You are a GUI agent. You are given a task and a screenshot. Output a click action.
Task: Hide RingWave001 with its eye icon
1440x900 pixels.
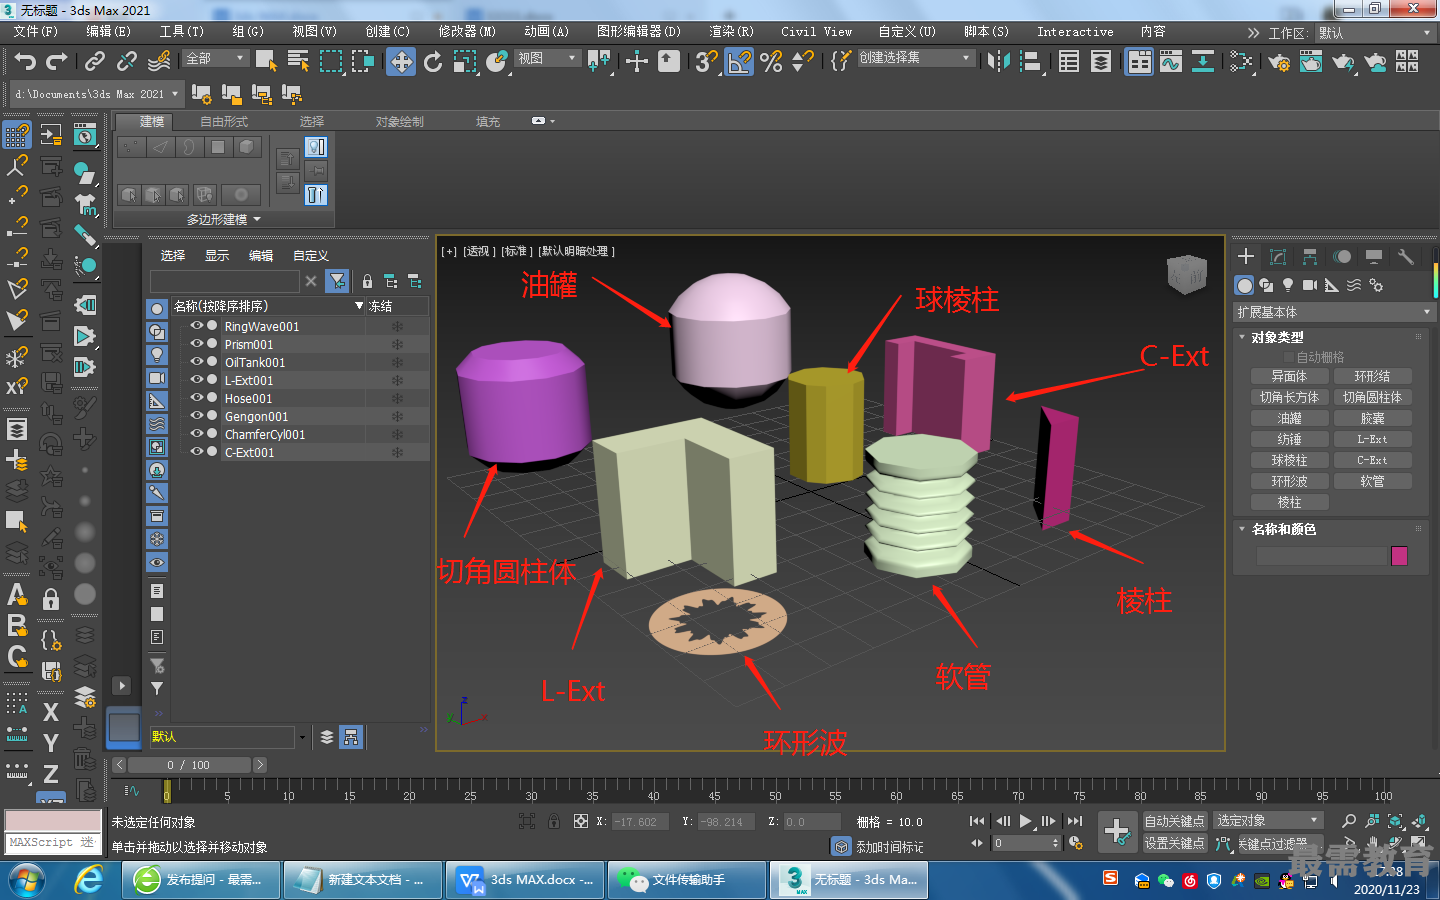pyautogui.click(x=197, y=326)
